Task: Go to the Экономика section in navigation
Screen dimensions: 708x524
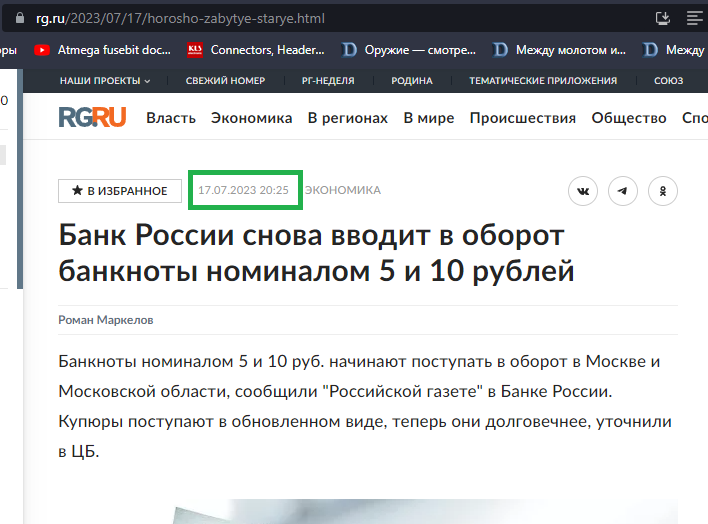Action: pyautogui.click(x=252, y=118)
